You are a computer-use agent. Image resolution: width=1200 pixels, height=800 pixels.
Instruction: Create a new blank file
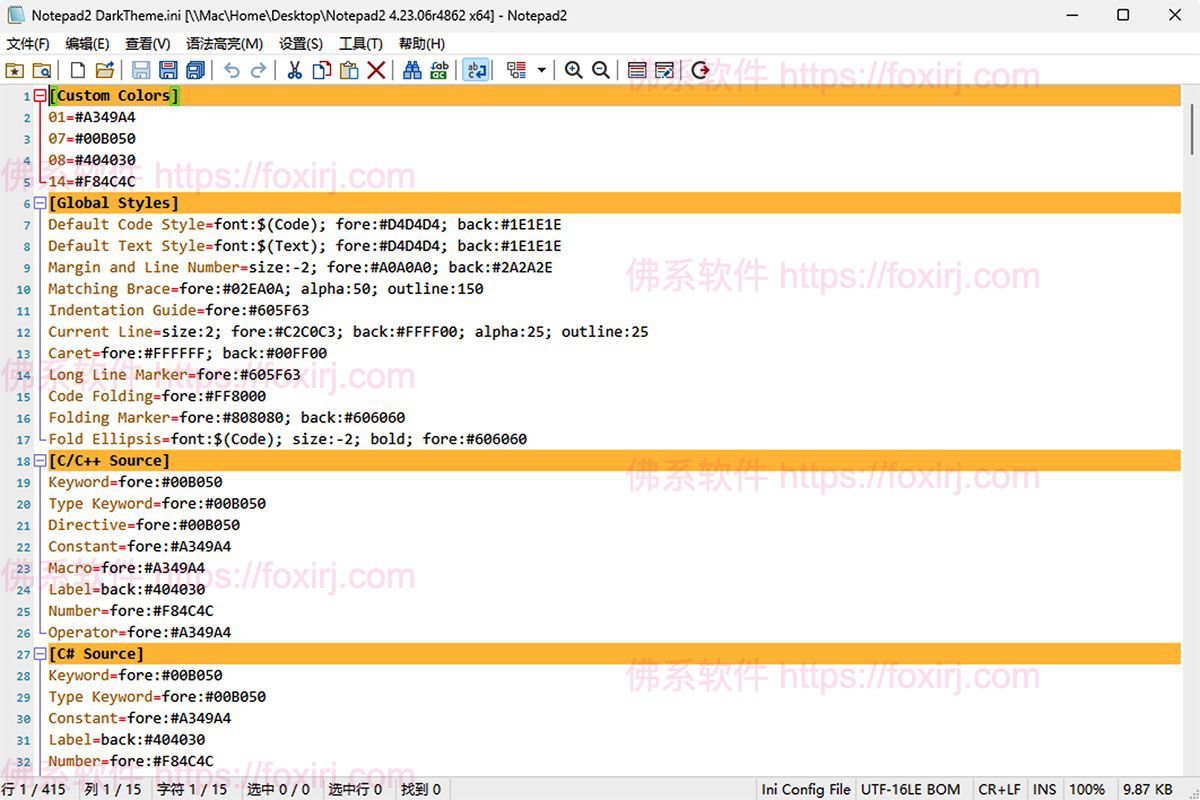pos(77,70)
